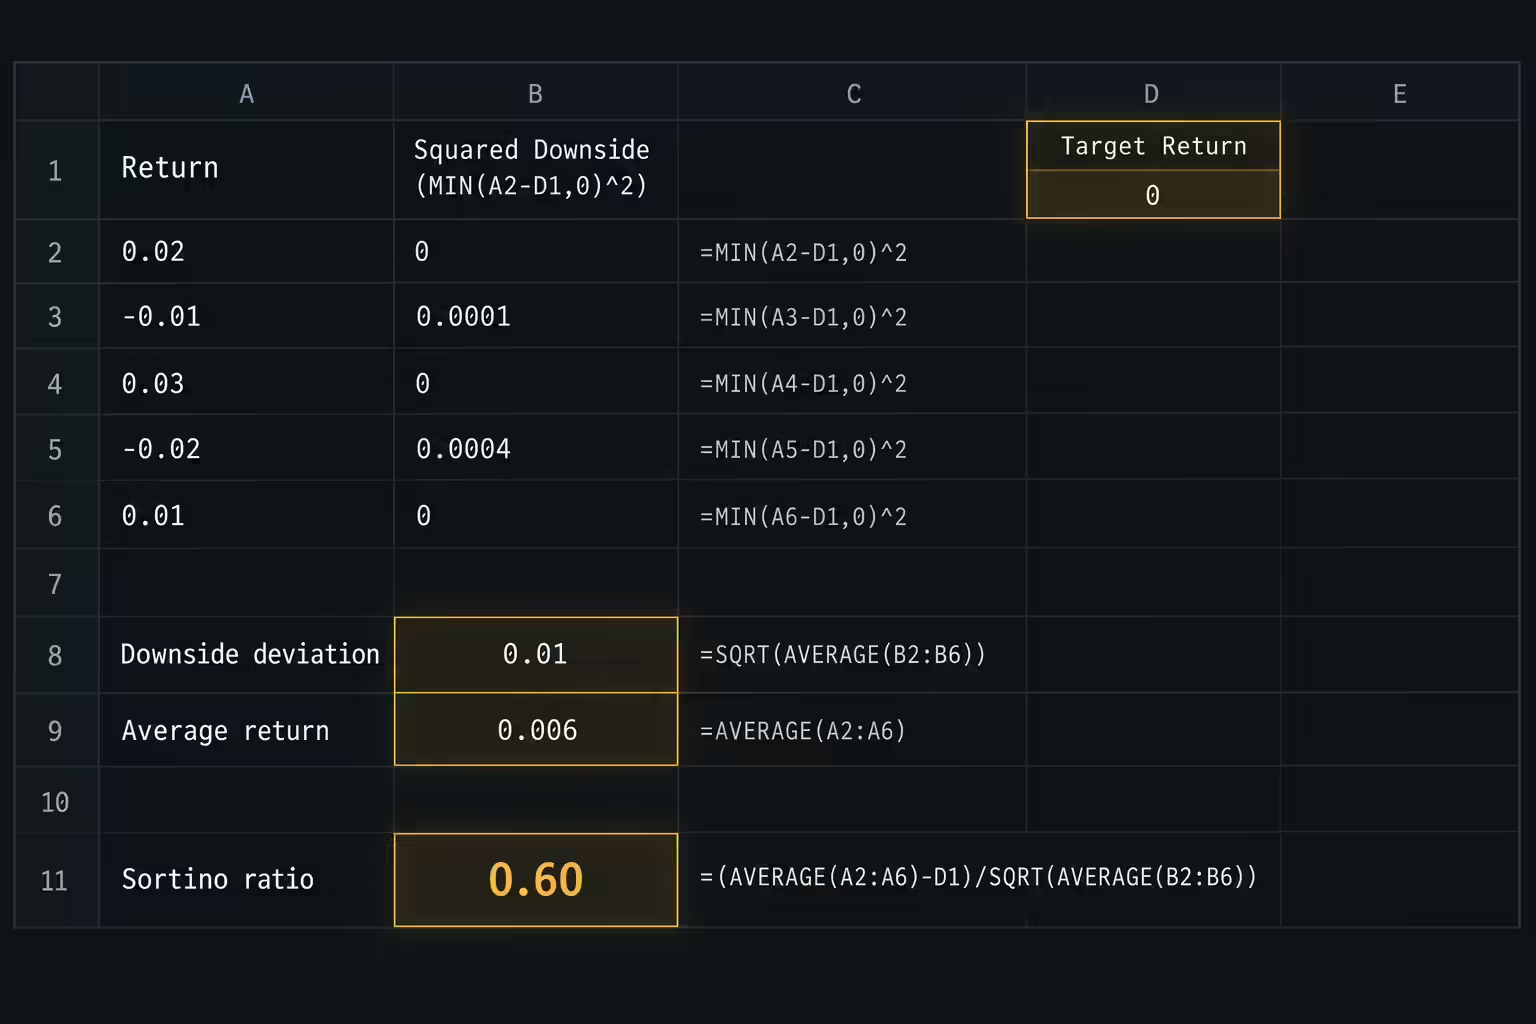
Task: Select the Sortino ratio result cell 0.60
Action: coord(536,880)
